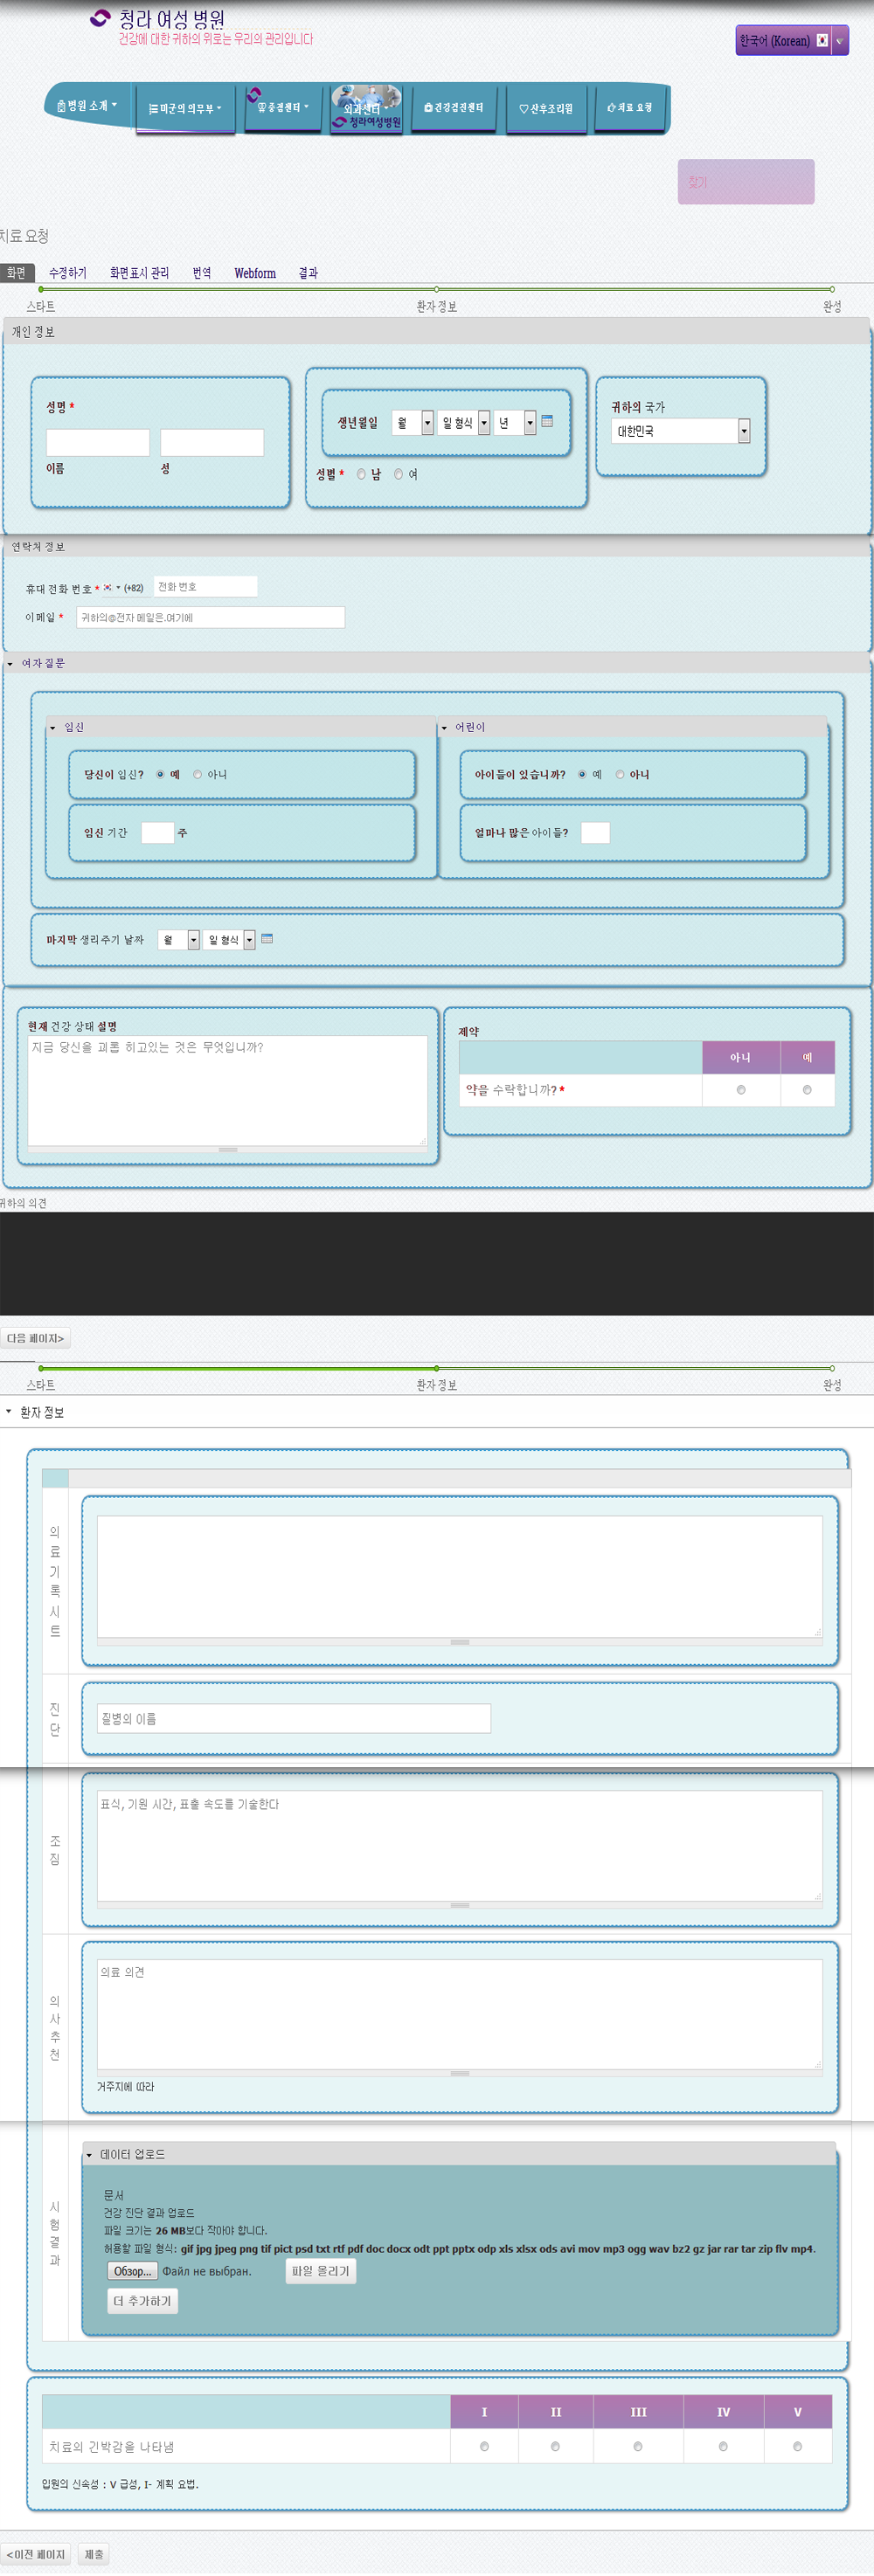This screenshot has width=874, height=2576.
Task: Select the 남 gender radio button
Action: pyautogui.click(x=361, y=475)
